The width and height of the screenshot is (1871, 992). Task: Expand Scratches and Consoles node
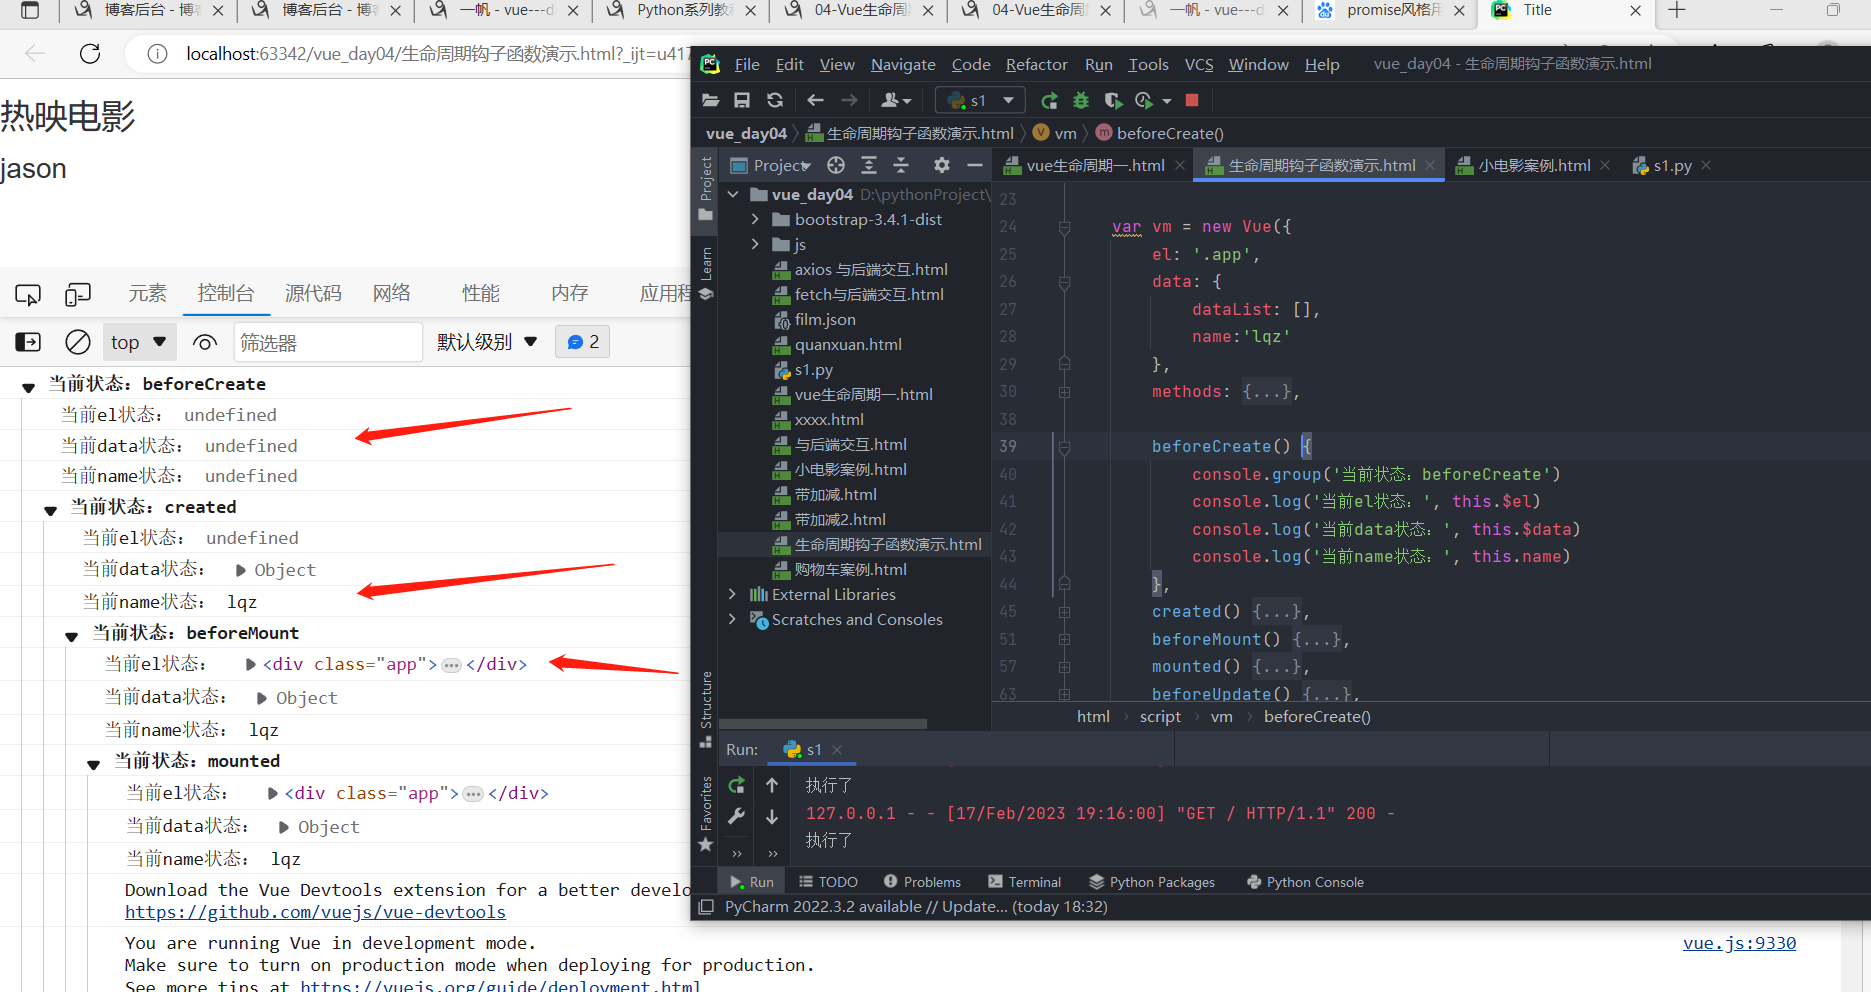732,619
